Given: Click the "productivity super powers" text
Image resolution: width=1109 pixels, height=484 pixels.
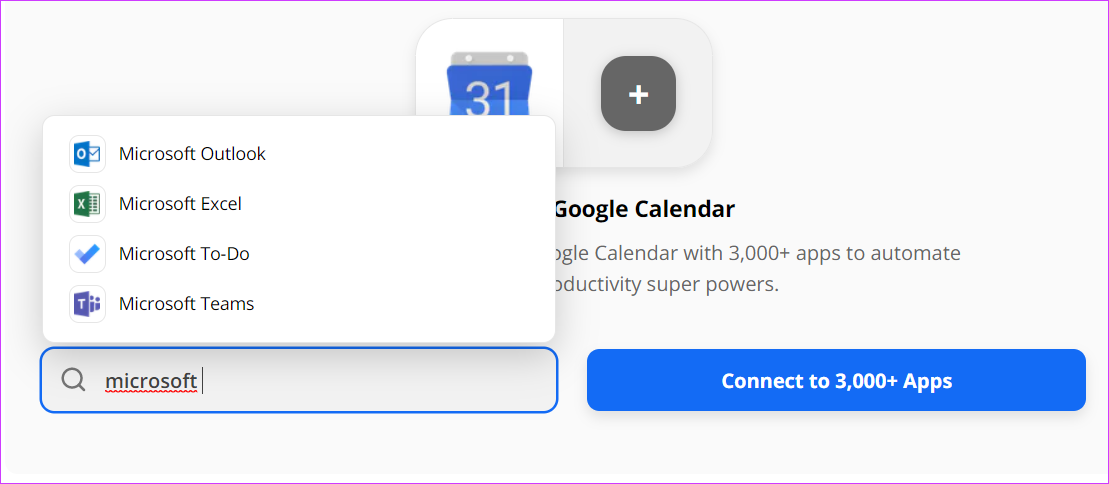Looking at the screenshot, I should 660,285.
